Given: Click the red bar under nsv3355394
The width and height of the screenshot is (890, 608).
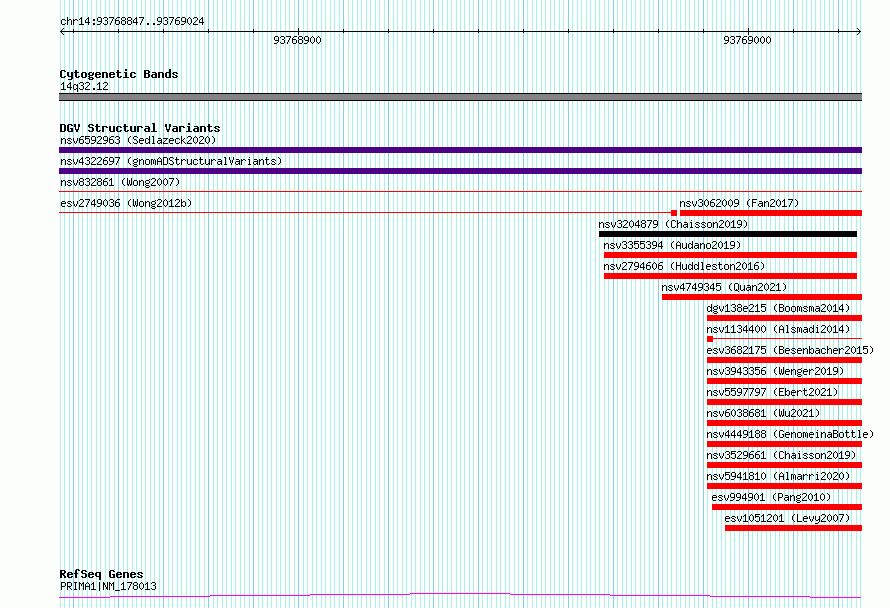Looking at the screenshot, I should coord(731,255).
